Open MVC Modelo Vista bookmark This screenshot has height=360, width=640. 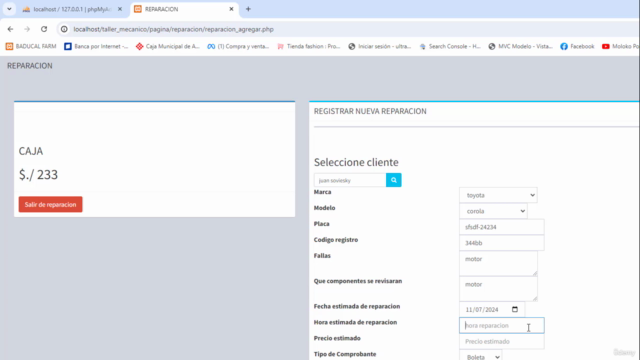tap(520, 47)
